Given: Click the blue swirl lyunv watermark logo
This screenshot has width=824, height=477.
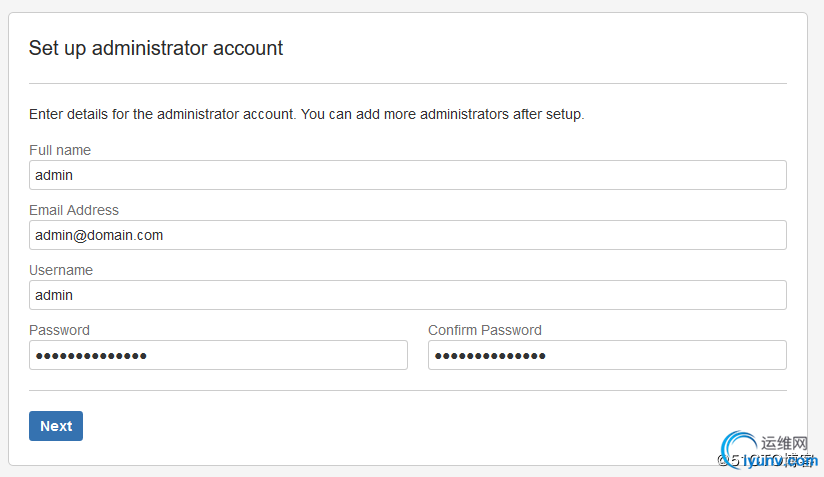Looking at the screenshot, I should [x=738, y=447].
